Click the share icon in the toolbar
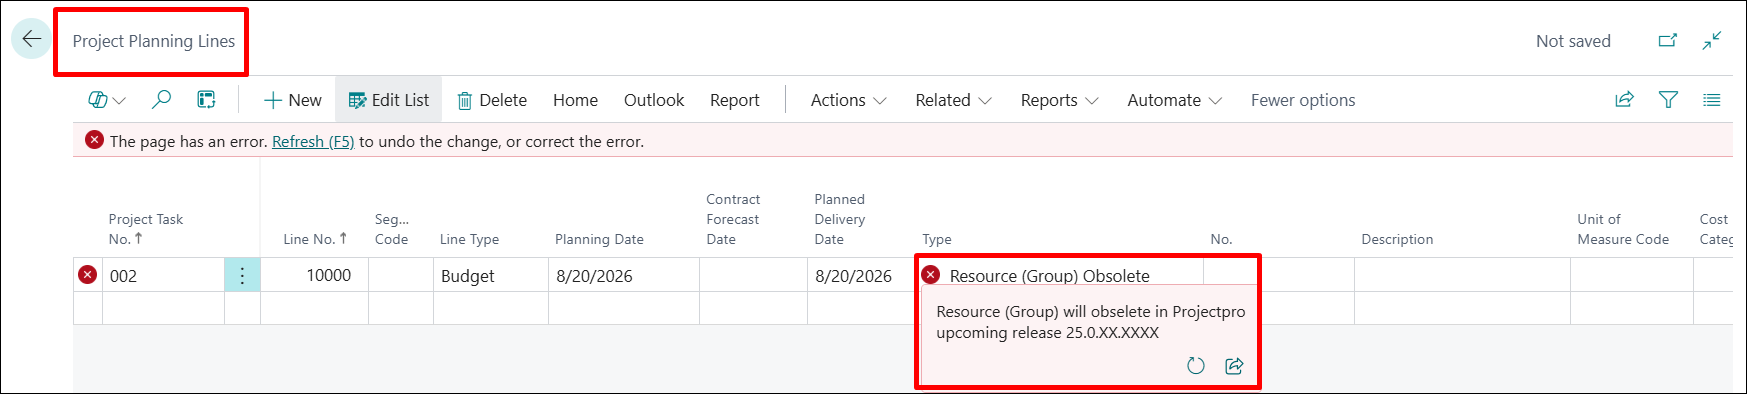 [x=1624, y=99]
